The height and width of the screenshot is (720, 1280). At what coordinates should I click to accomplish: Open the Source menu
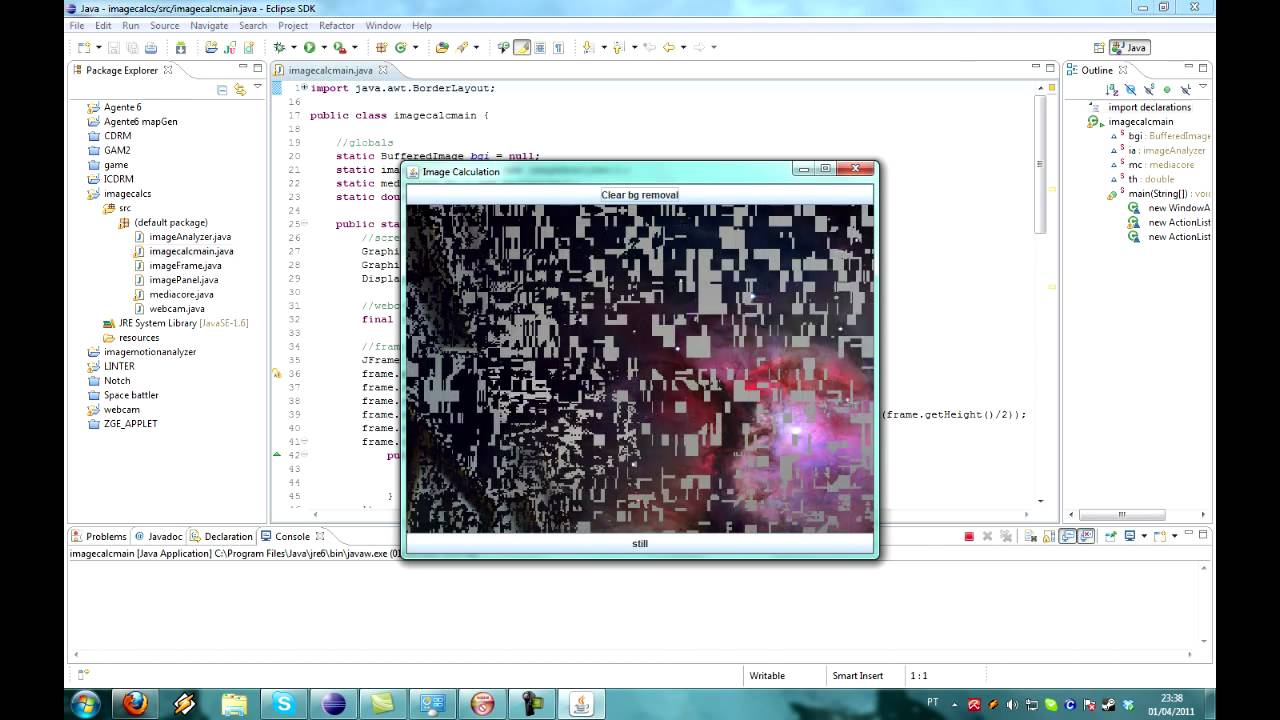pyautogui.click(x=164, y=25)
